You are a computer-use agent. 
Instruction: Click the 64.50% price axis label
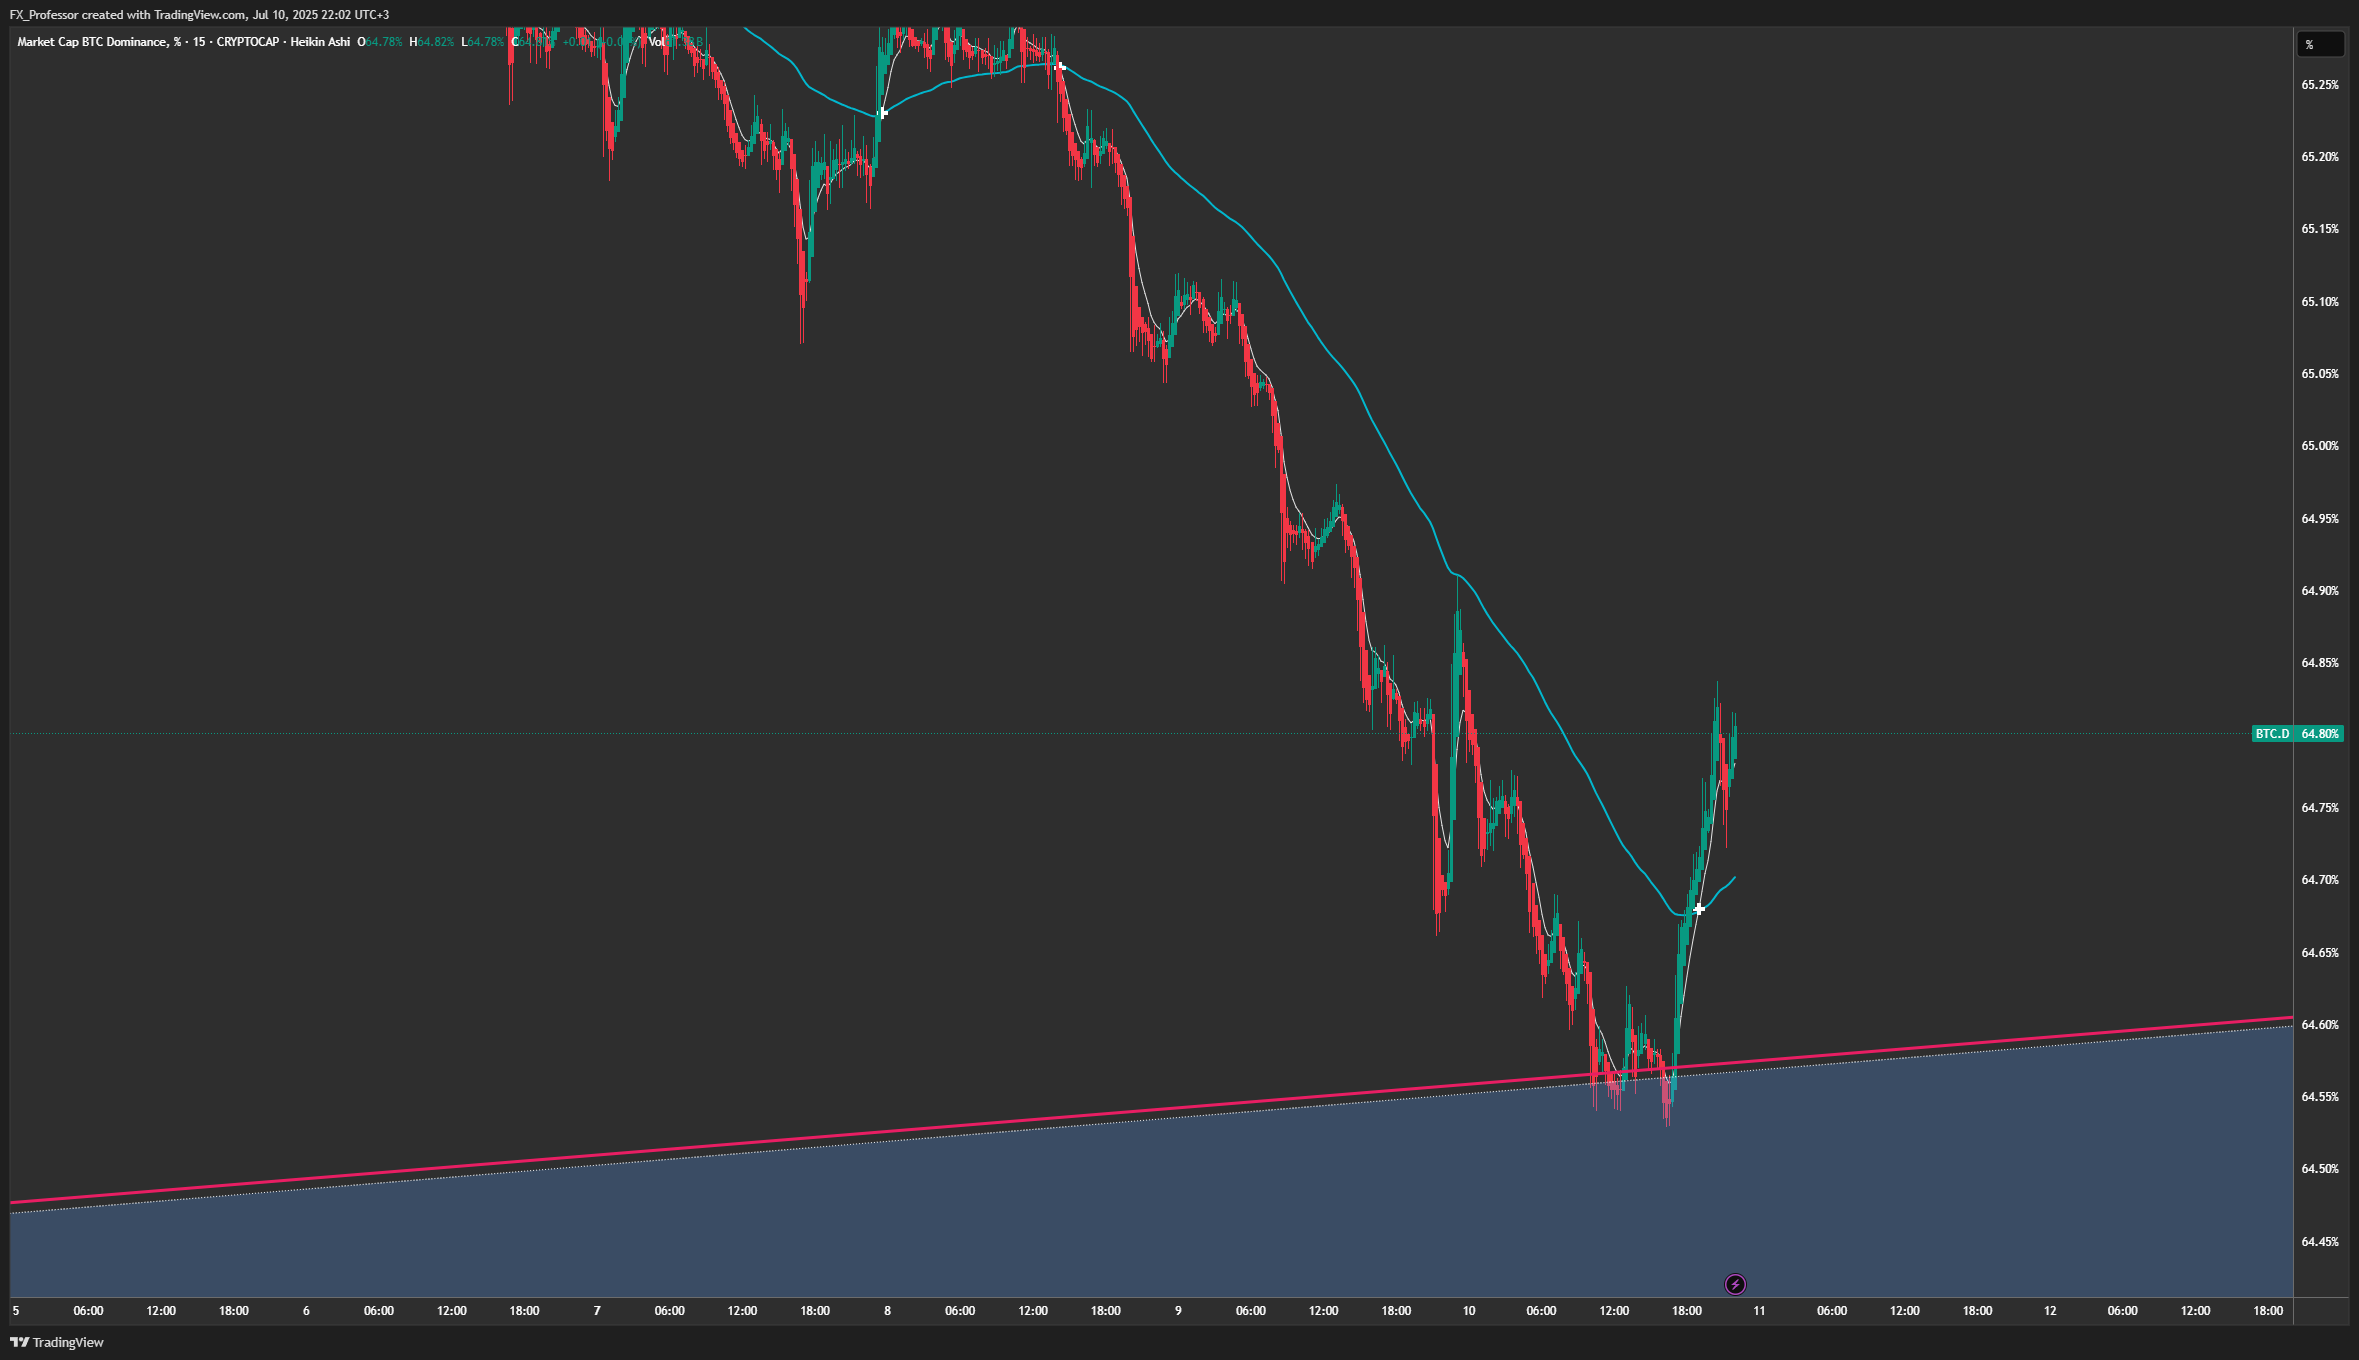(2320, 1169)
